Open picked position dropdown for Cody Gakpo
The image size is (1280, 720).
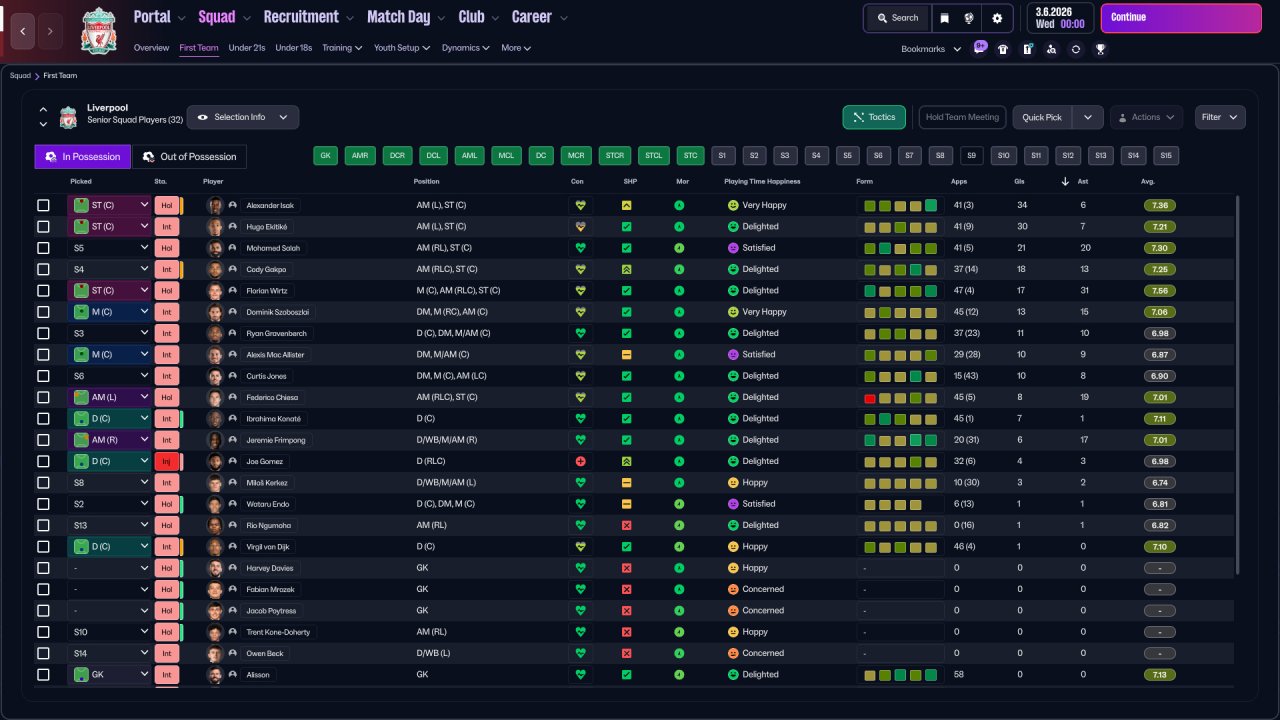coord(110,269)
